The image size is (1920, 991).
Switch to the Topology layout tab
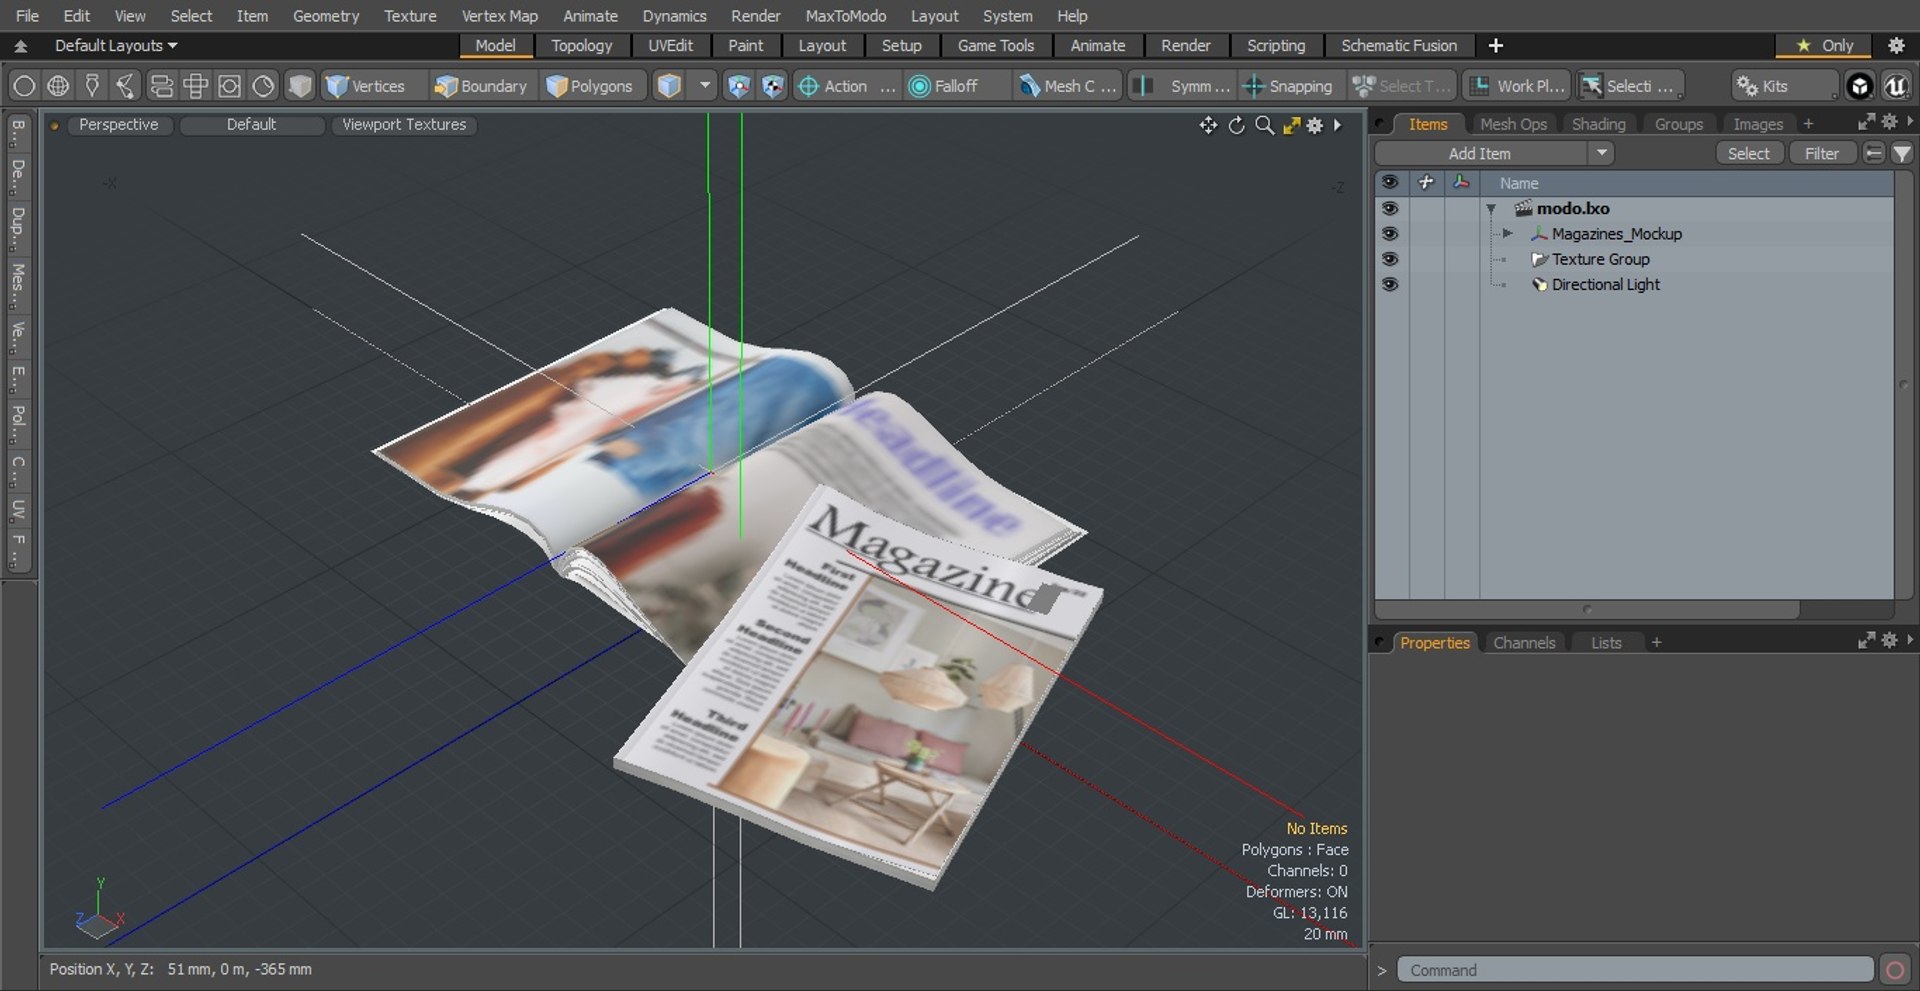pyautogui.click(x=581, y=45)
